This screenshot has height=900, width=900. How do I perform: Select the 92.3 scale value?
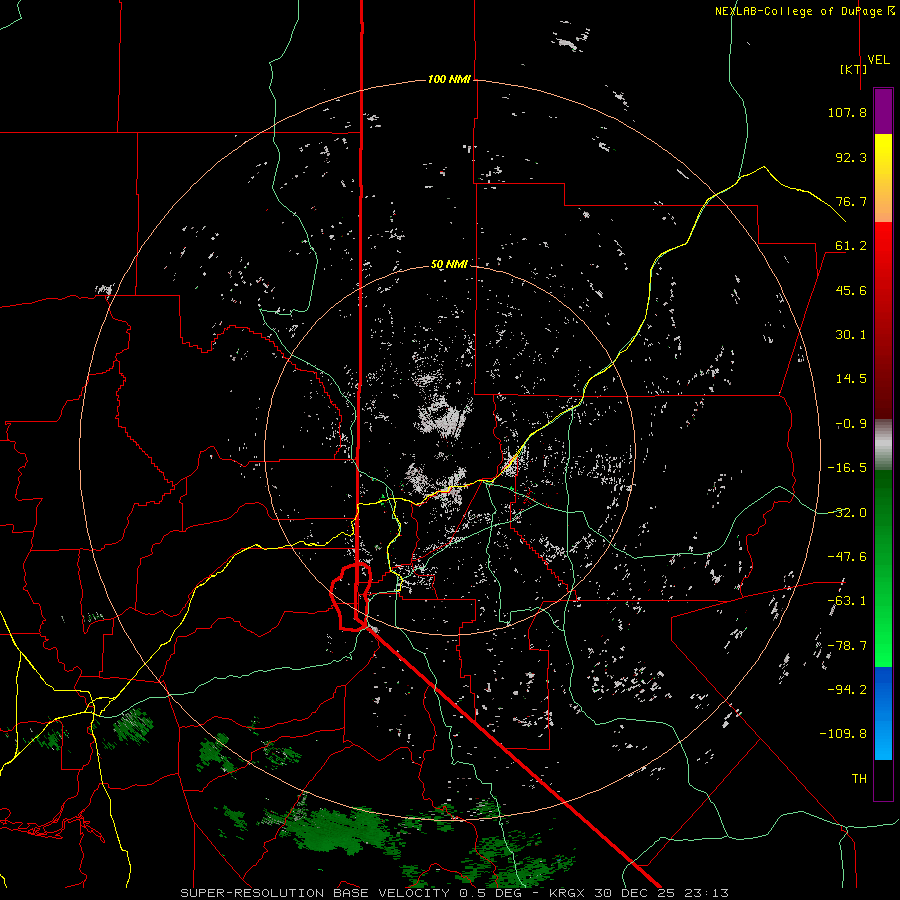pos(851,157)
